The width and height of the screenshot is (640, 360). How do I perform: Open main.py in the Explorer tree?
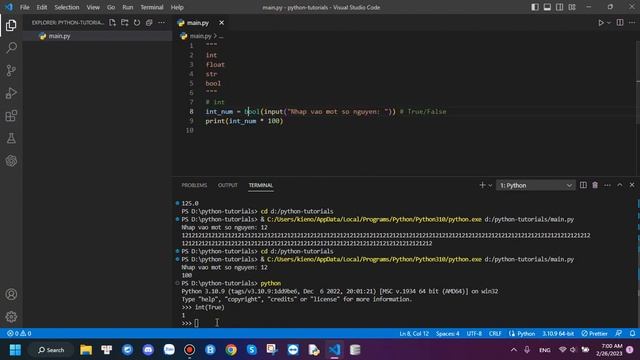click(x=59, y=36)
